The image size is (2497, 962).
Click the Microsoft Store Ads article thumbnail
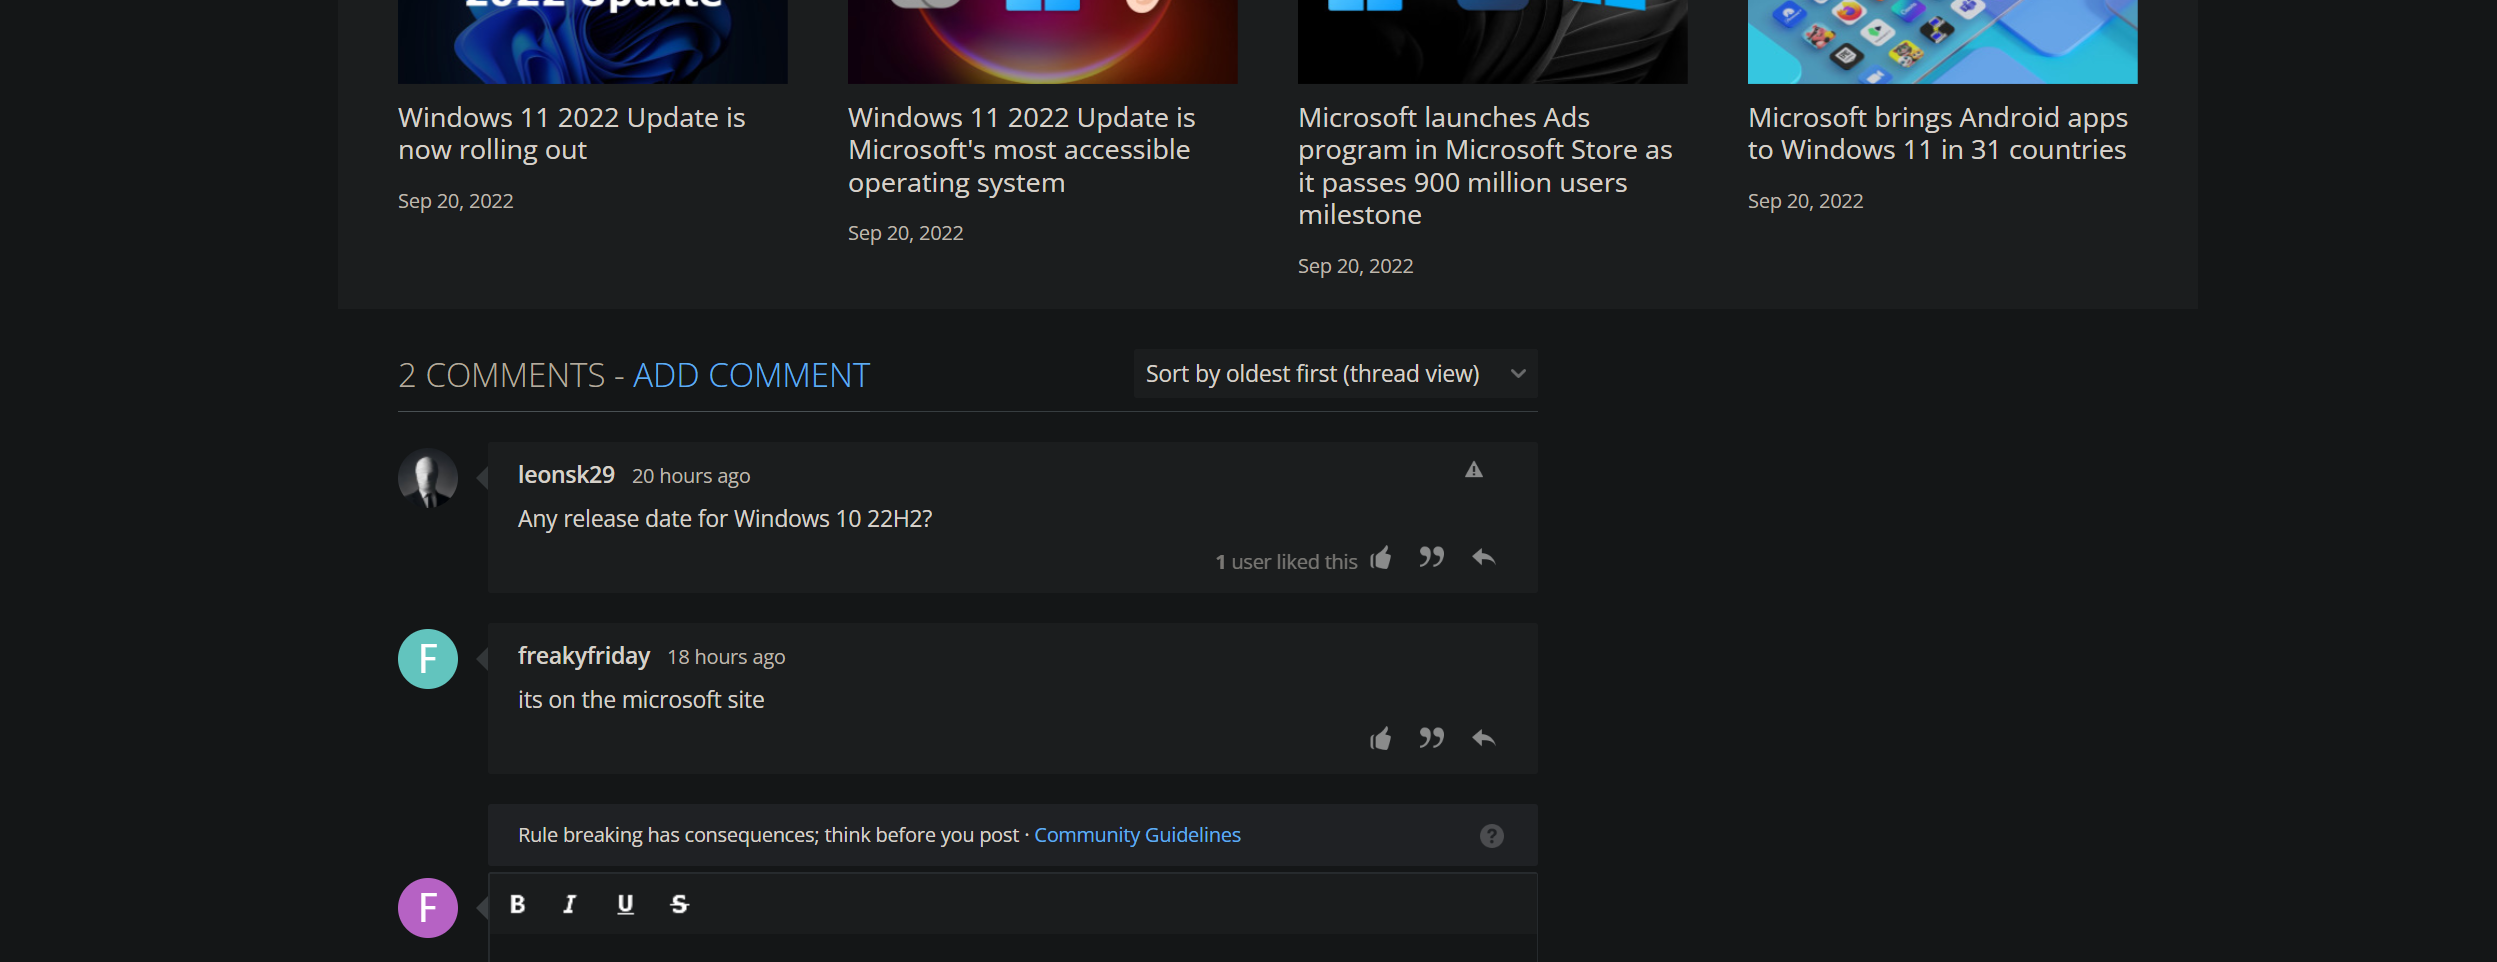coord(1492,40)
